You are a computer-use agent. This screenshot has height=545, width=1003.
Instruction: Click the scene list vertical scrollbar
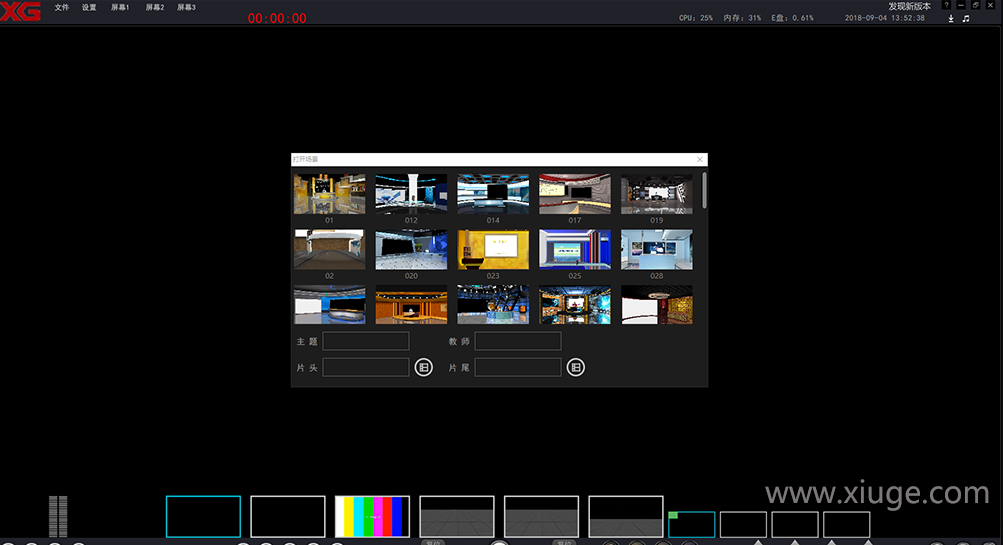[704, 190]
